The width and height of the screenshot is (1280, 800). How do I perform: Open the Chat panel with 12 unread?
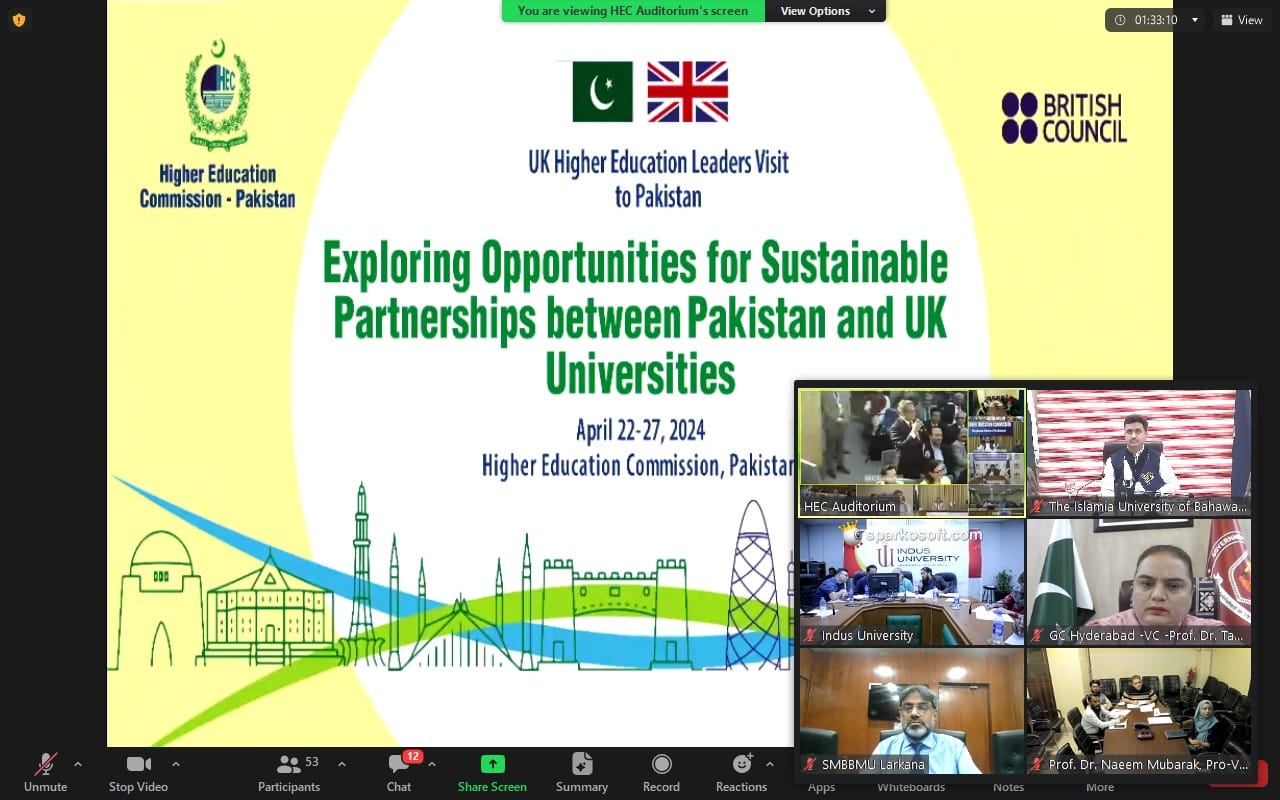coord(399,771)
